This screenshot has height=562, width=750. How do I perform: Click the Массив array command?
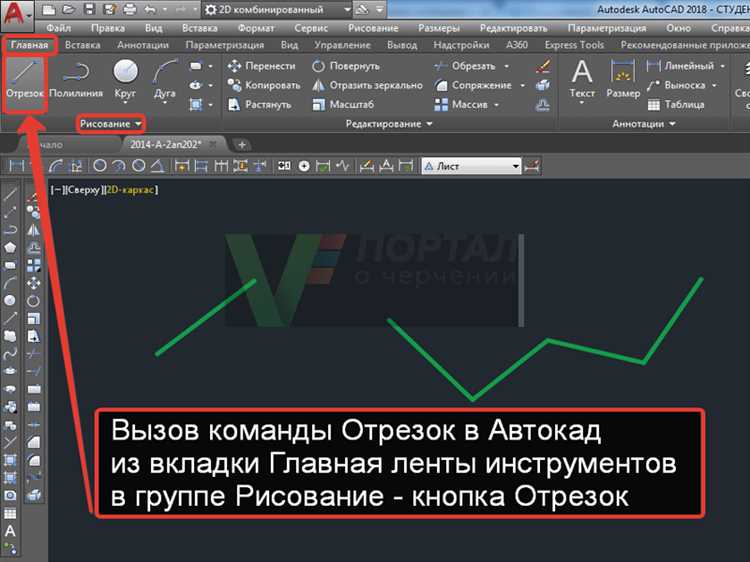tap(461, 104)
